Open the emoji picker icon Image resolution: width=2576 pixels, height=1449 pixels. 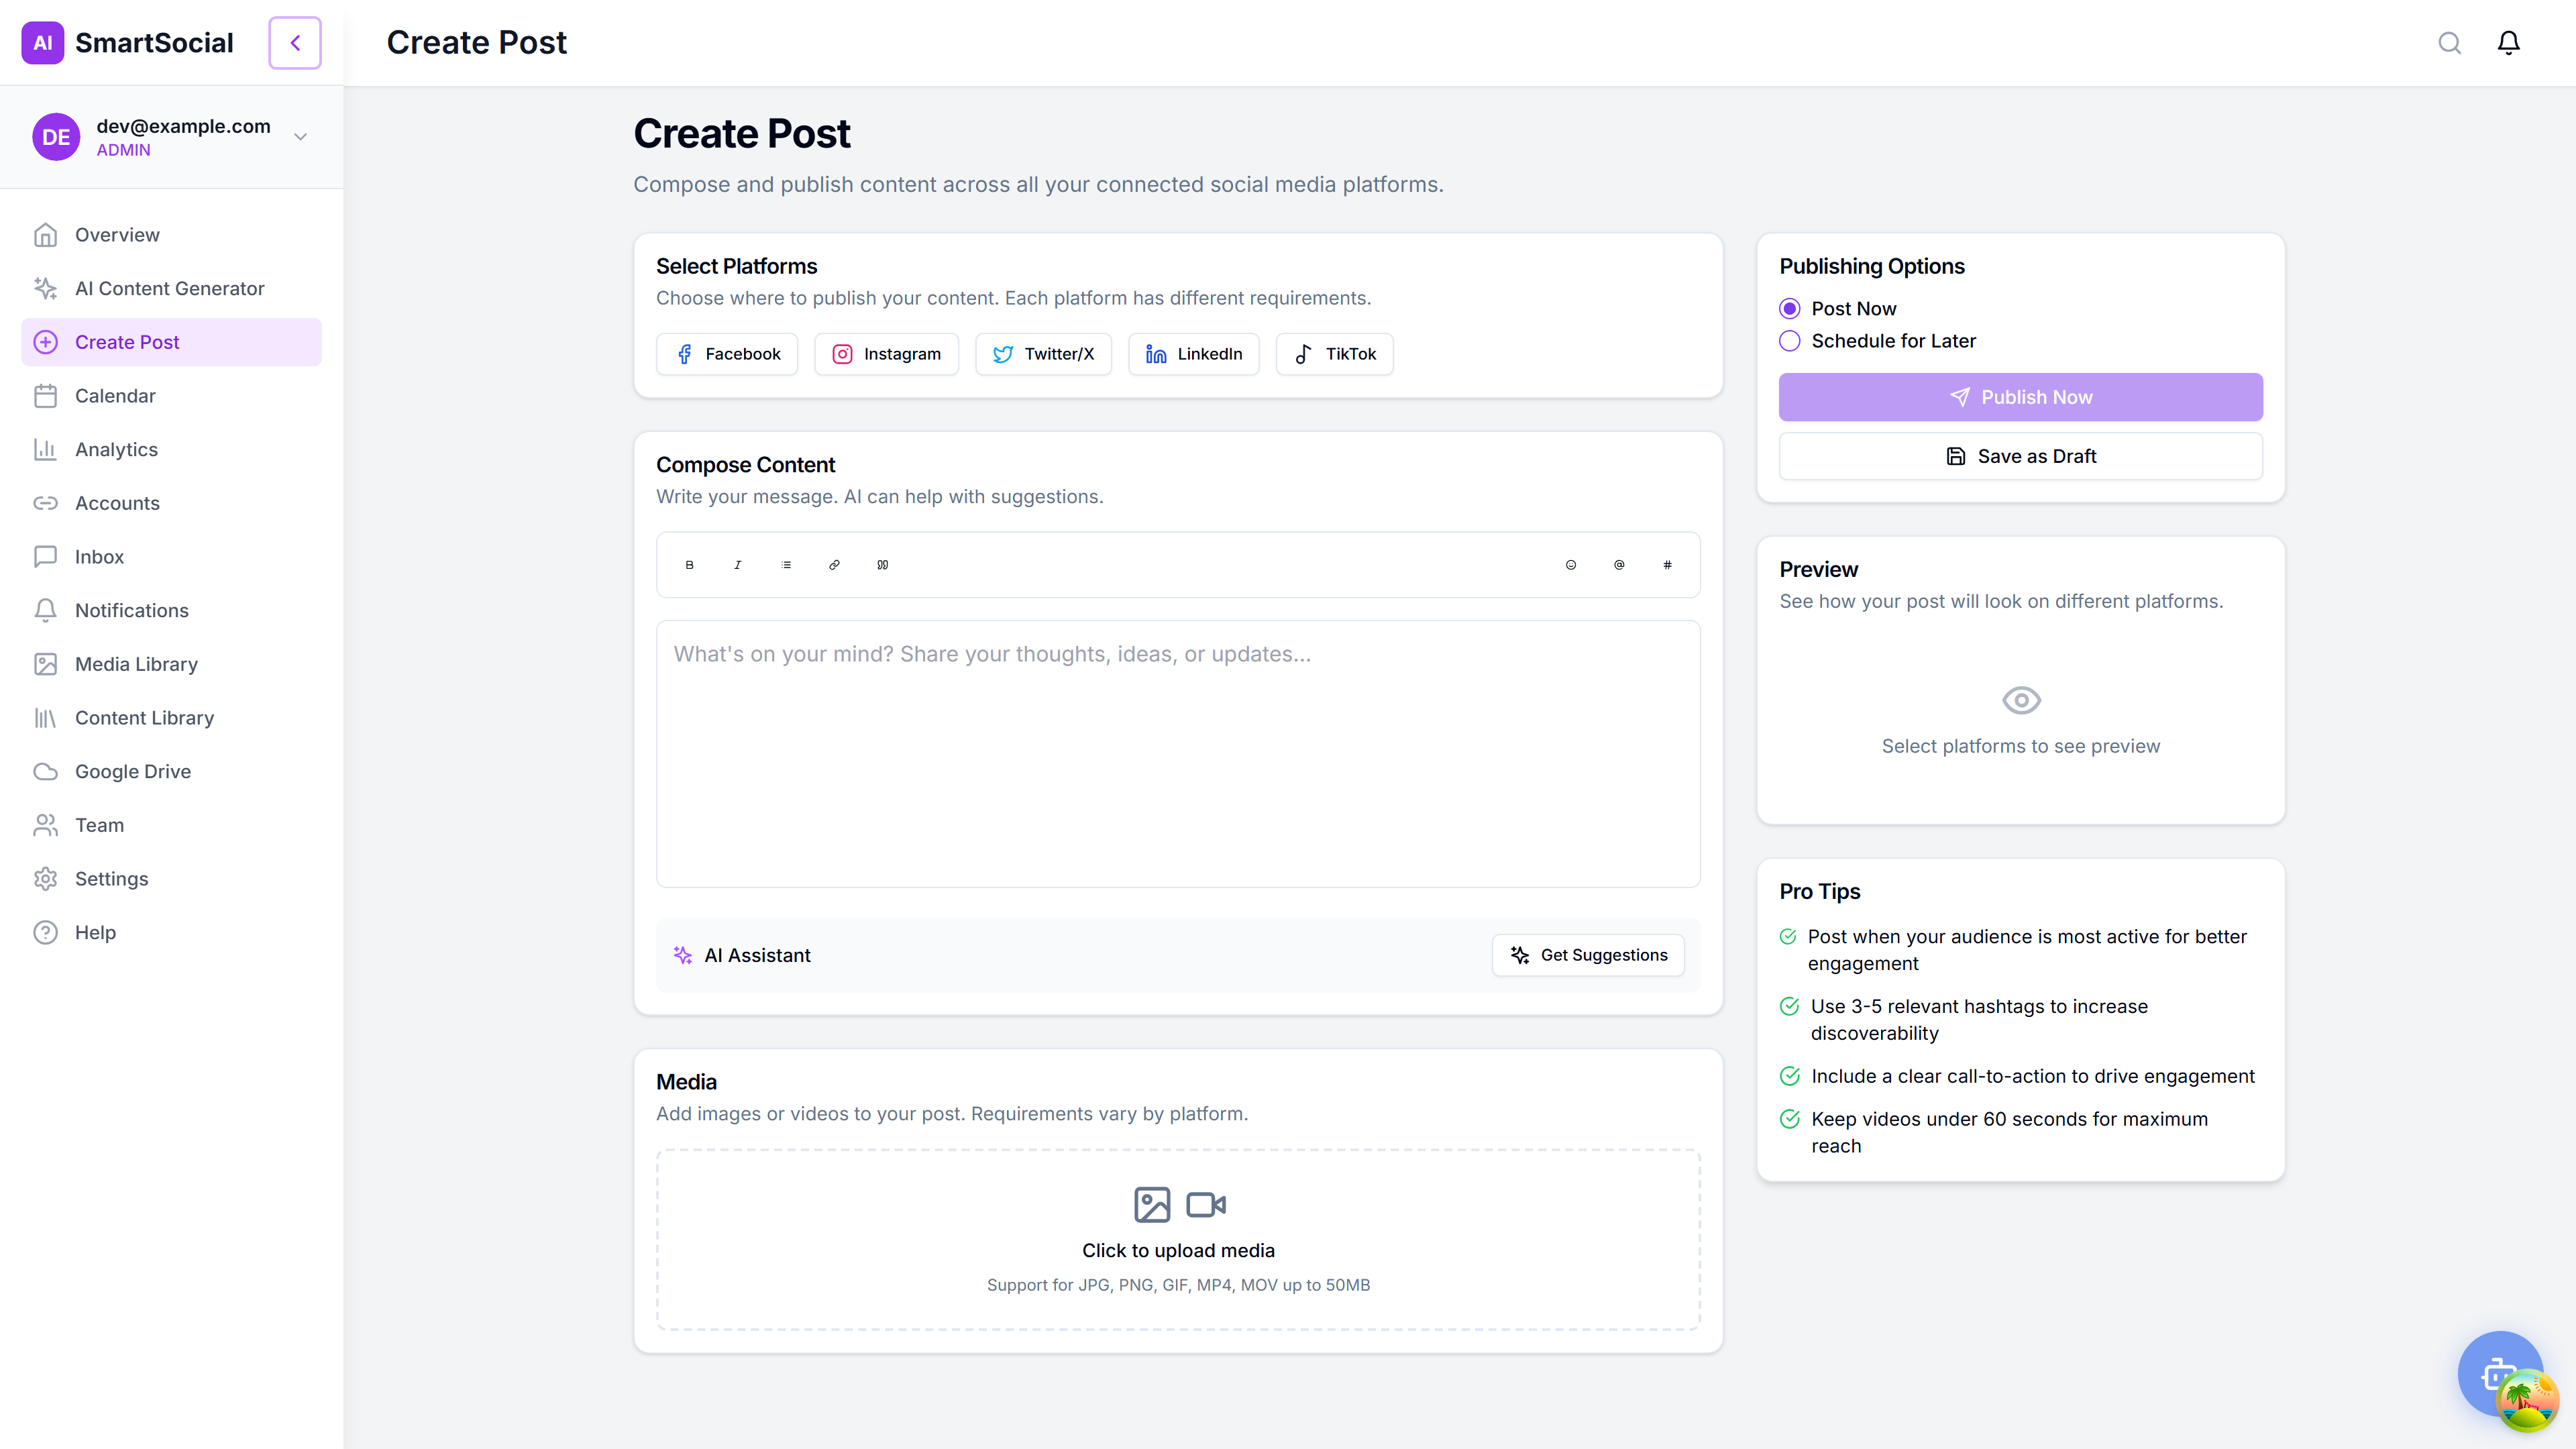click(x=1570, y=564)
